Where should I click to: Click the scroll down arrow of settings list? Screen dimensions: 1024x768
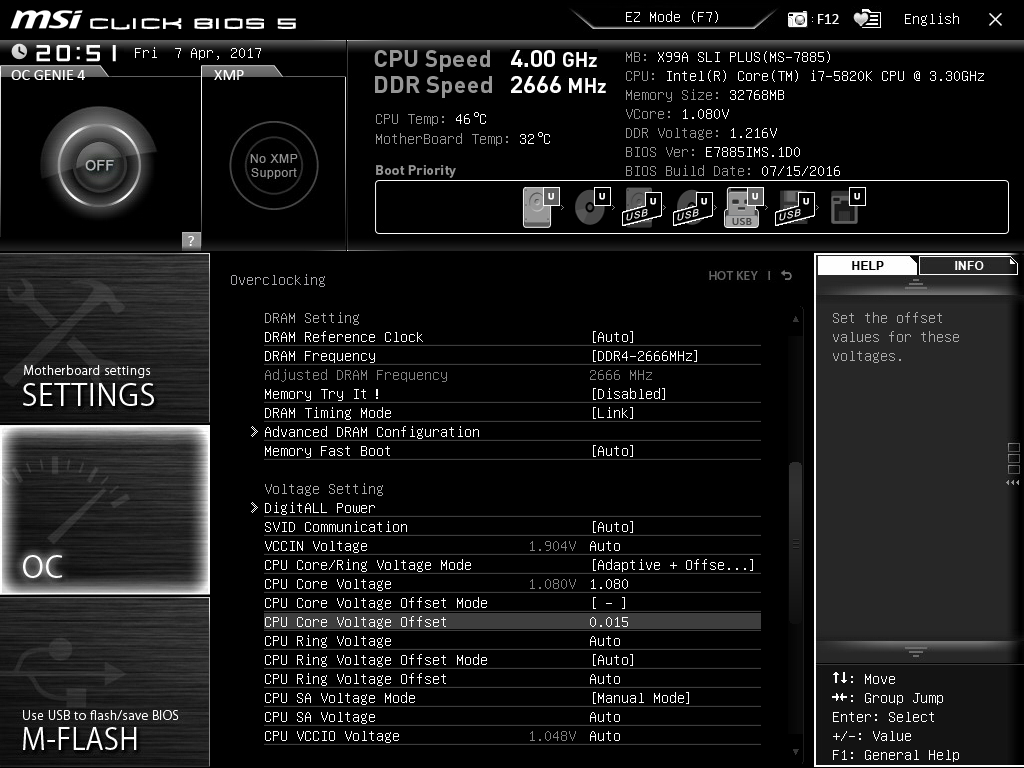tap(795, 752)
